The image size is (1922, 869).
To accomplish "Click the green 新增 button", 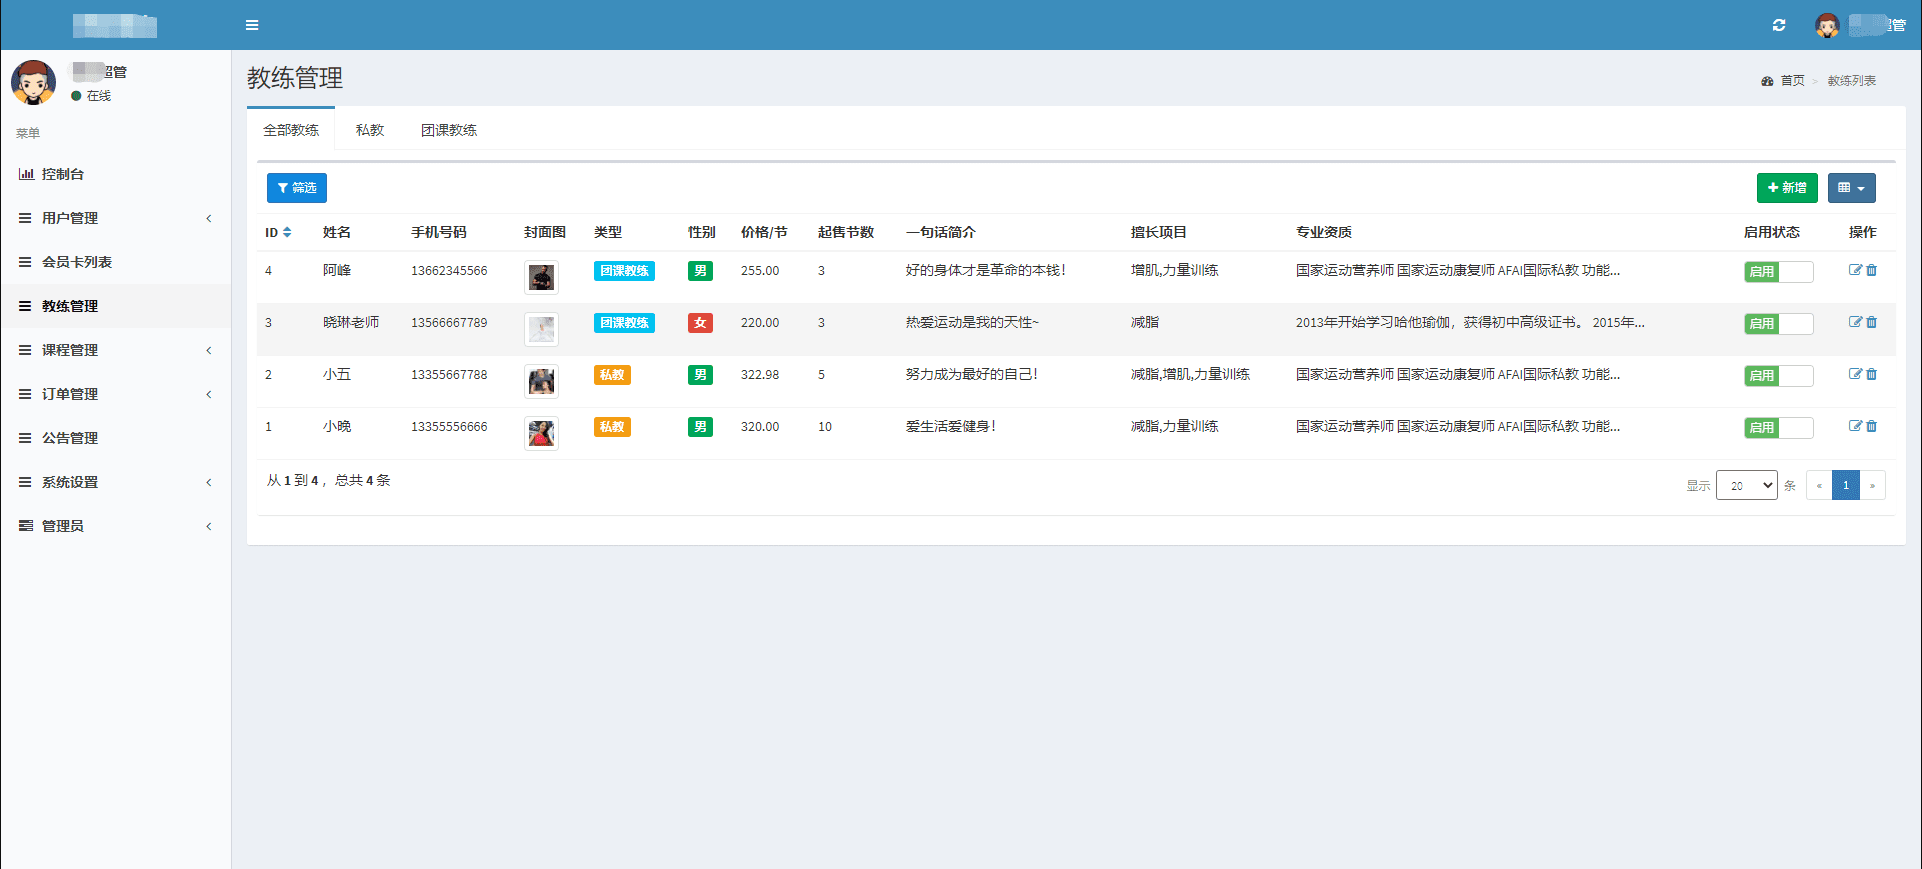I will point(1786,188).
